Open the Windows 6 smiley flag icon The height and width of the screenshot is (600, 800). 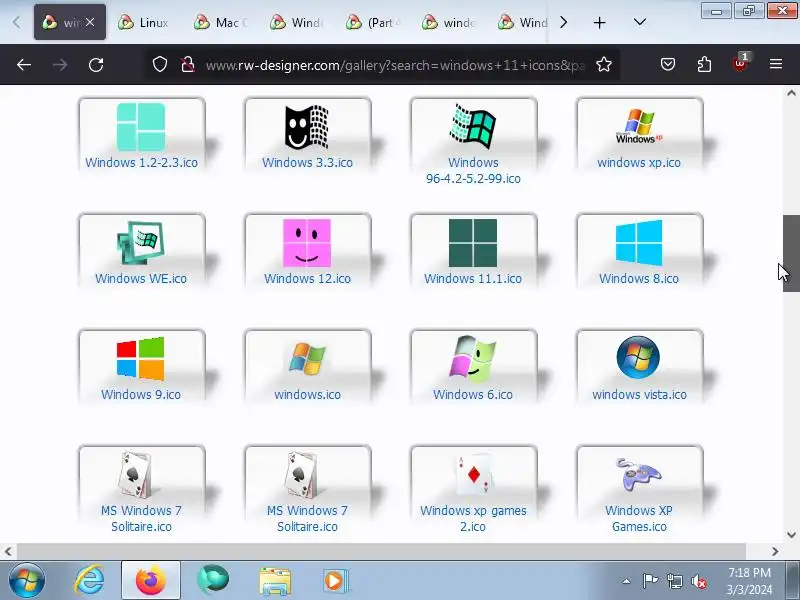pos(473,359)
